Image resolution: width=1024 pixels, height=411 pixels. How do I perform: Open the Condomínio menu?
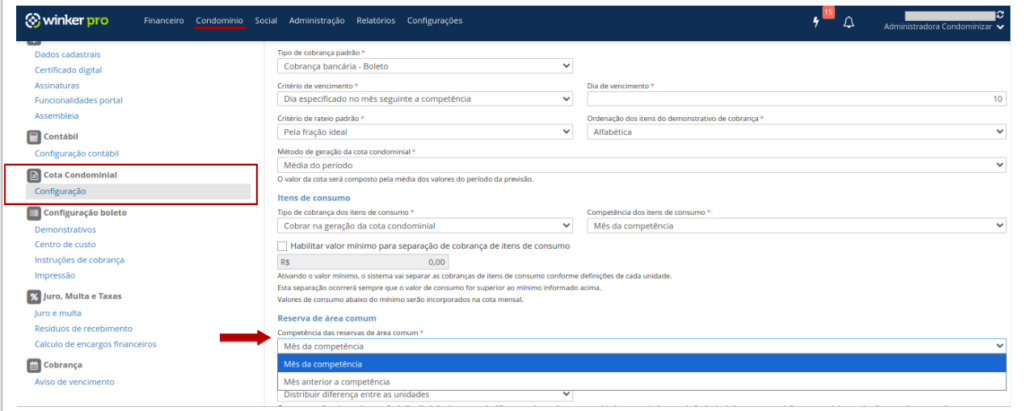point(219,21)
